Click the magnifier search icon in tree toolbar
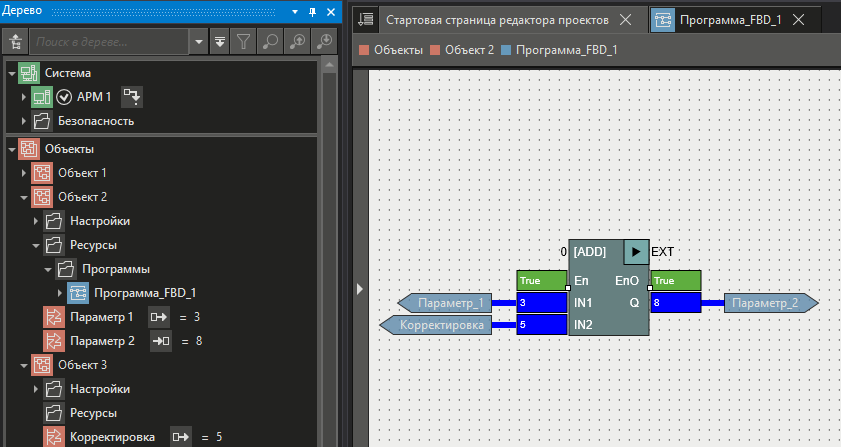Screen dimensions: 841x447 click(x=270, y=41)
